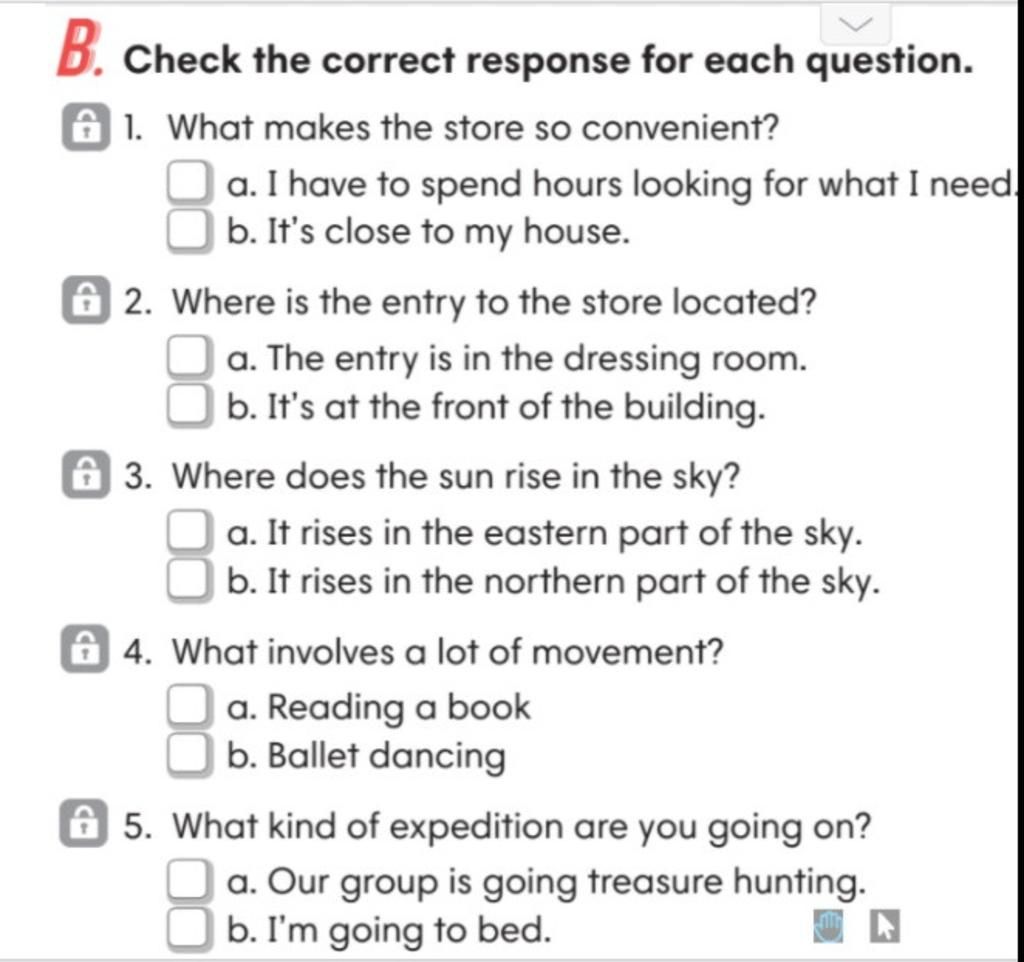Tick "It's at the front of the building"
The image size is (1024, 962).
[x=188, y=406]
